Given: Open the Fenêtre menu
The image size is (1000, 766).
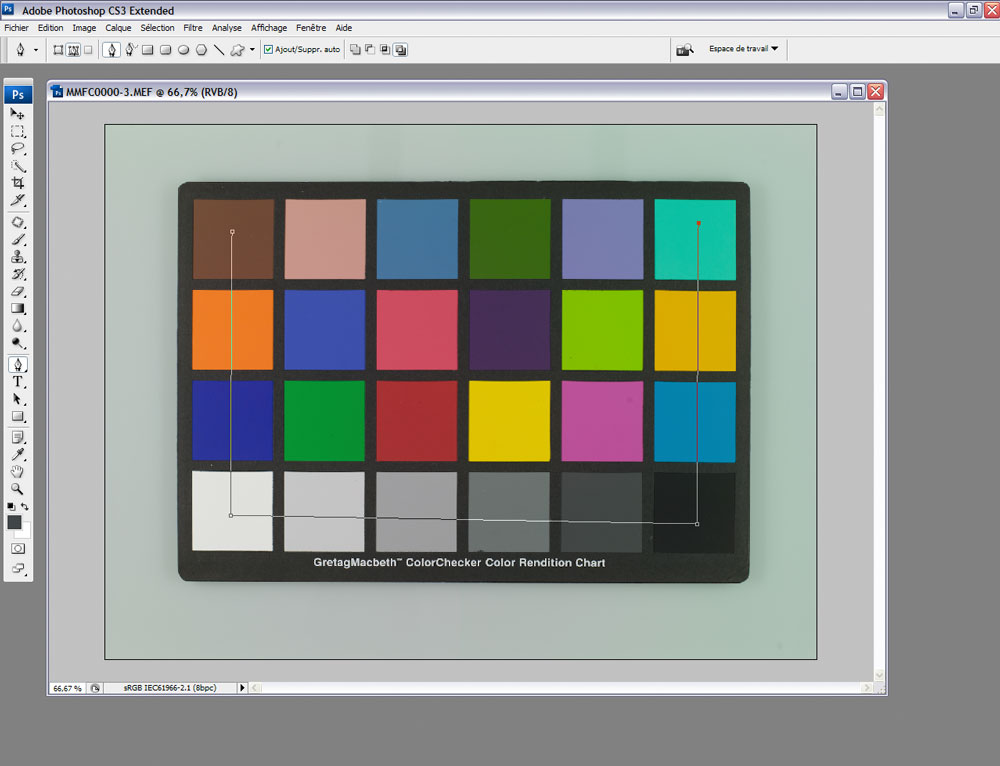Looking at the screenshot, I should (x=311, y=28).
